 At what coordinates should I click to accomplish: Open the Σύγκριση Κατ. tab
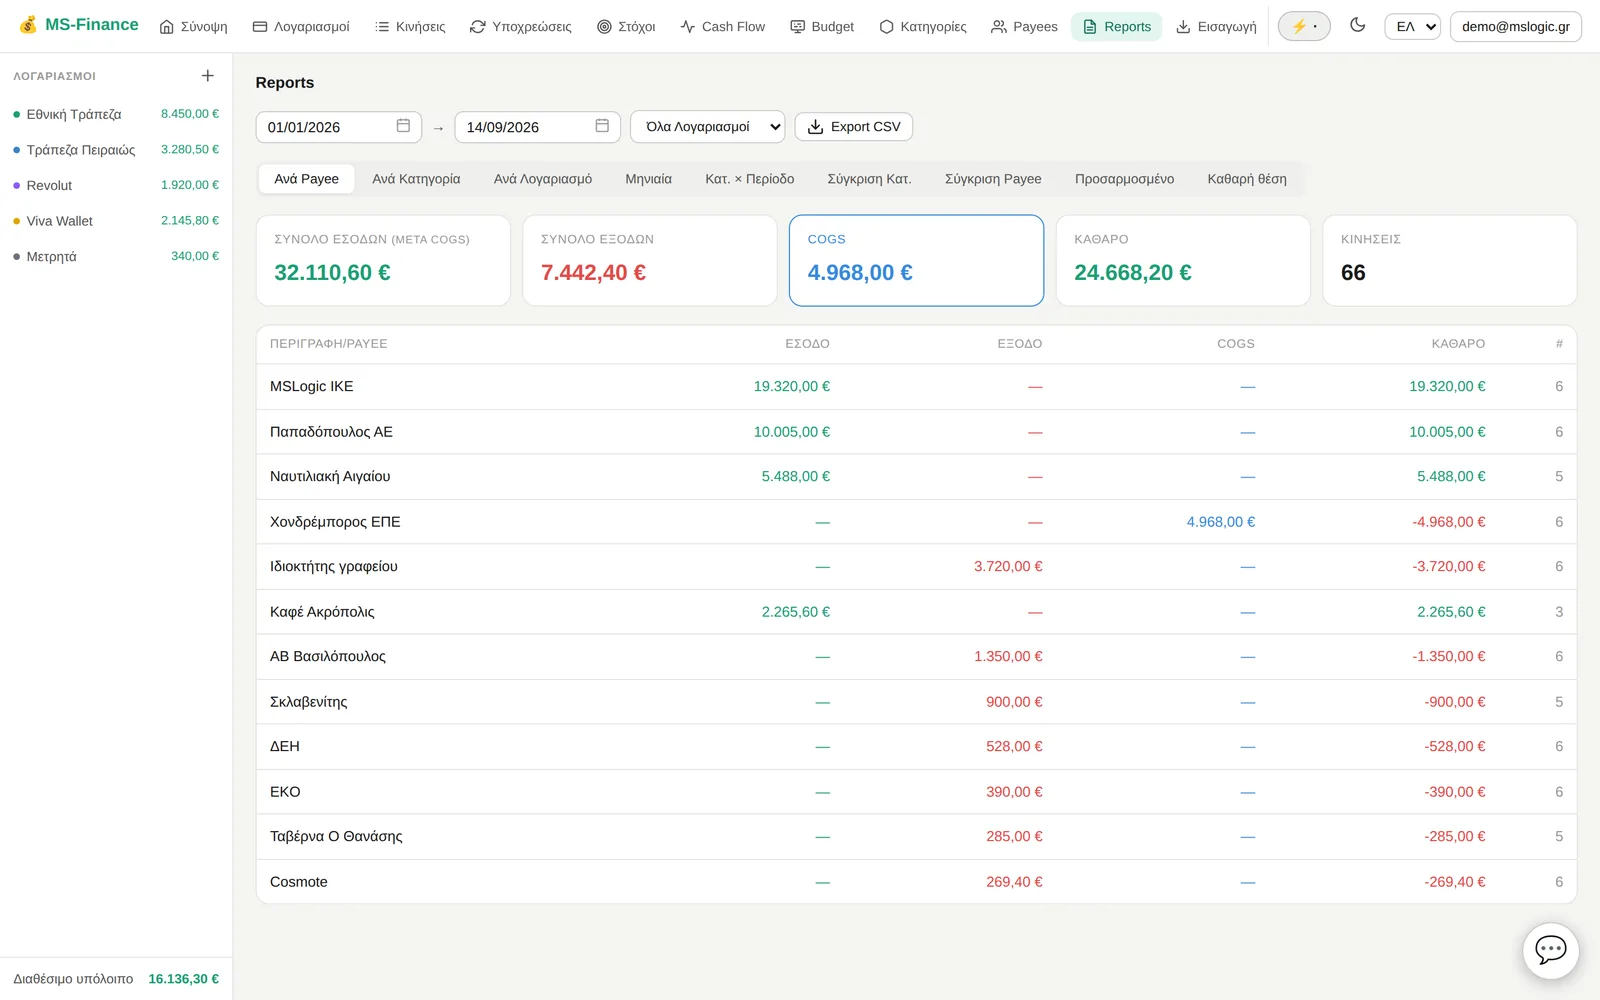pos(870,179)
